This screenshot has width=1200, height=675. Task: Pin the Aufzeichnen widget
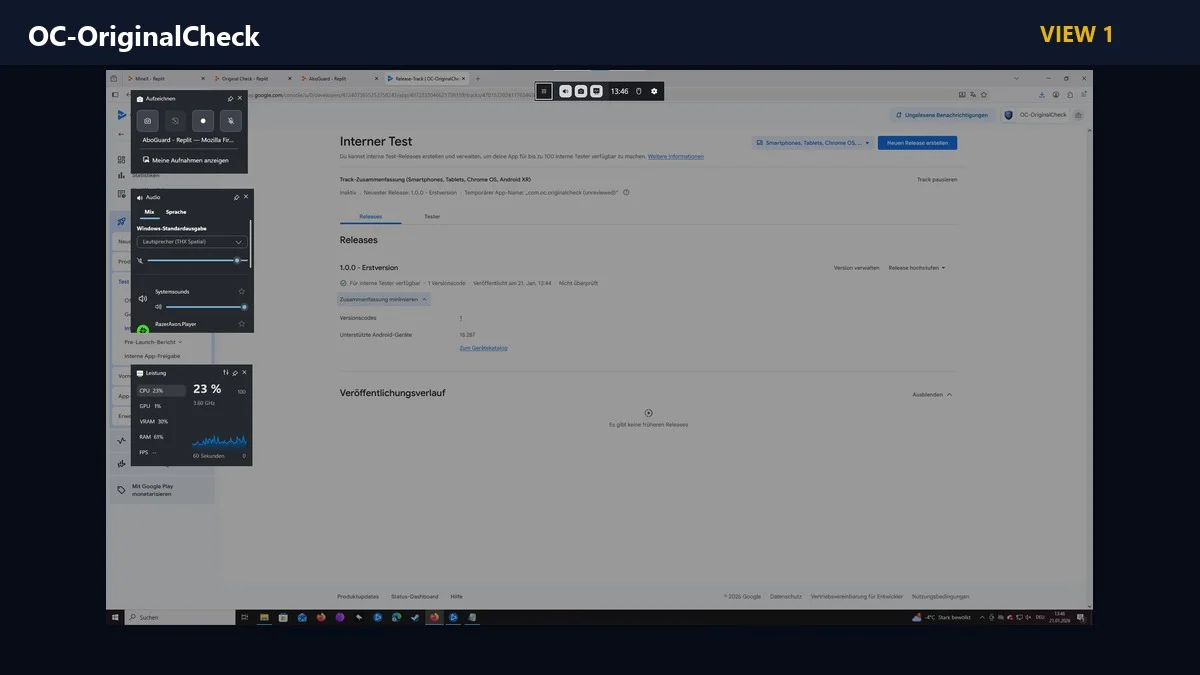coord(230,98)
